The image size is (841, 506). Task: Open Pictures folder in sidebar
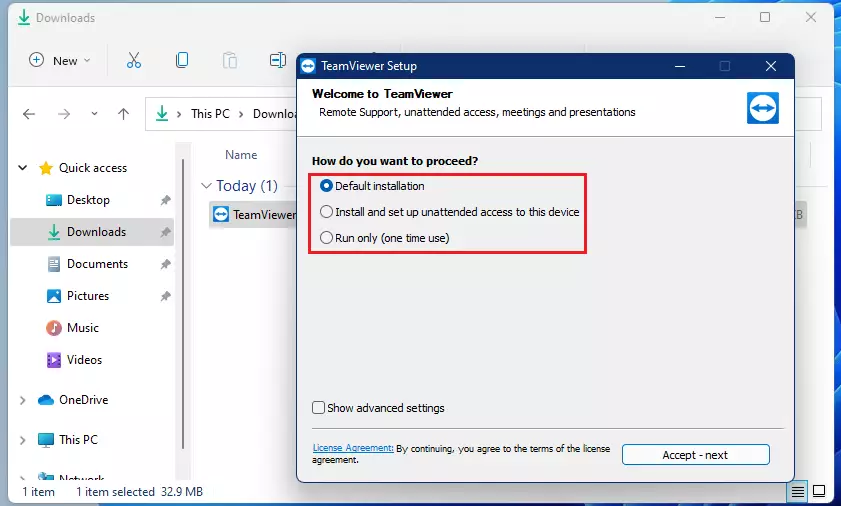(87, 296)
